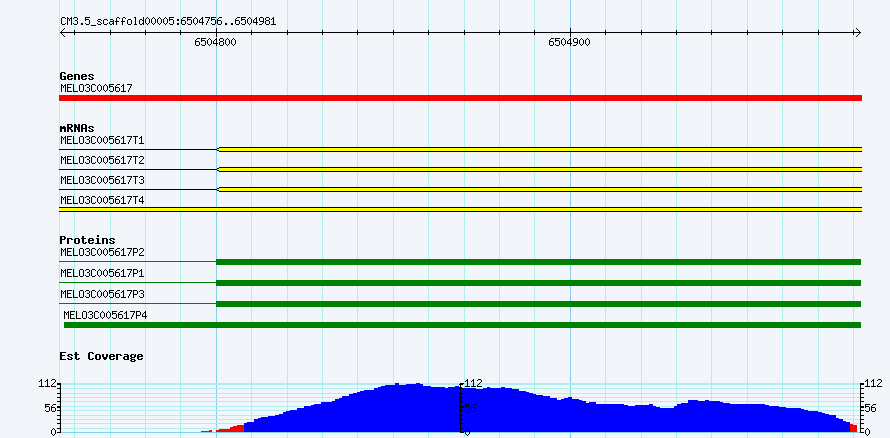Click the MELO3C005617P4 label text
This screenshot has height=438, width=890.
point(106,315)
